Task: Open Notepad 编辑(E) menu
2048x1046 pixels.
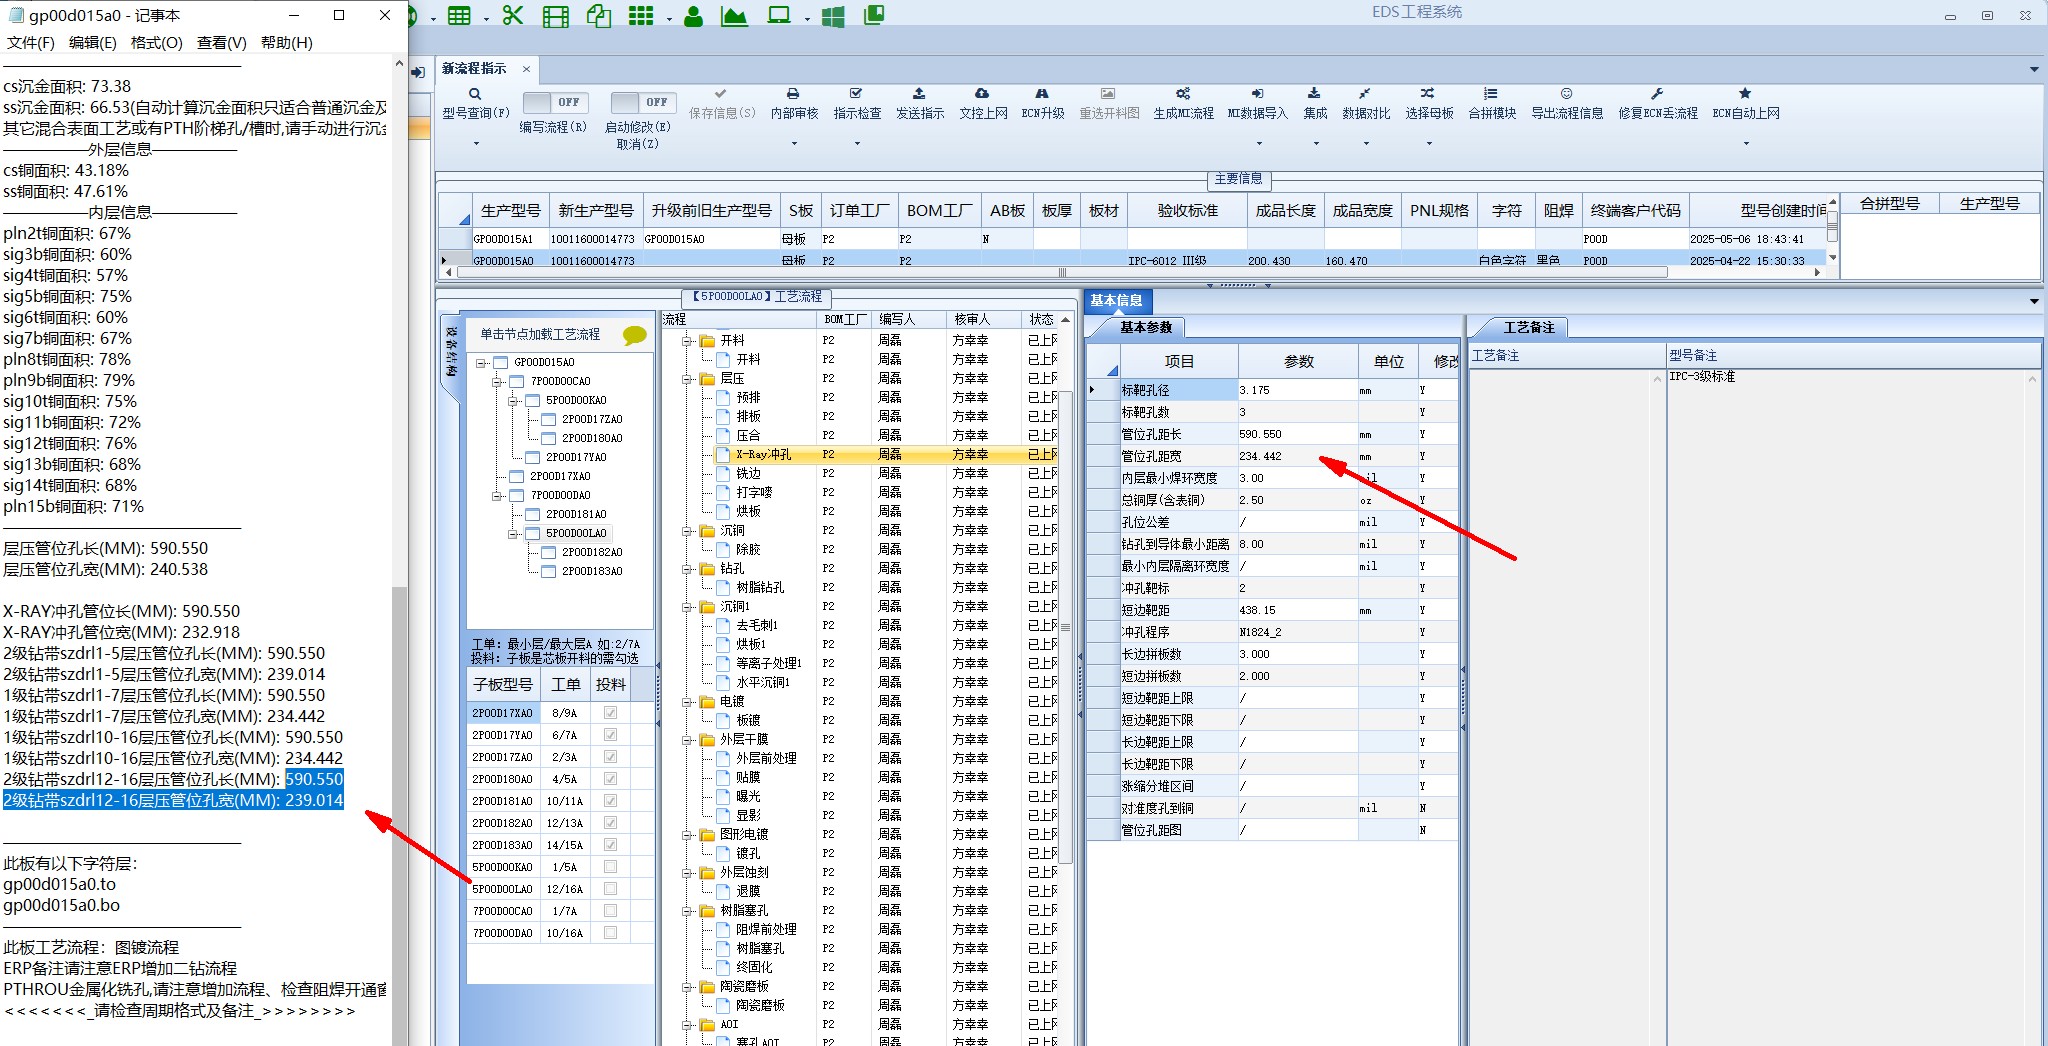Action: (93, 43)
